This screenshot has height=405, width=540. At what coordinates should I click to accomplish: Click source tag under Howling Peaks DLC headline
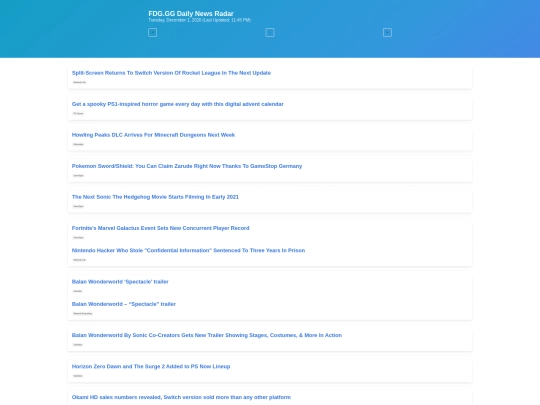(79, 144)
